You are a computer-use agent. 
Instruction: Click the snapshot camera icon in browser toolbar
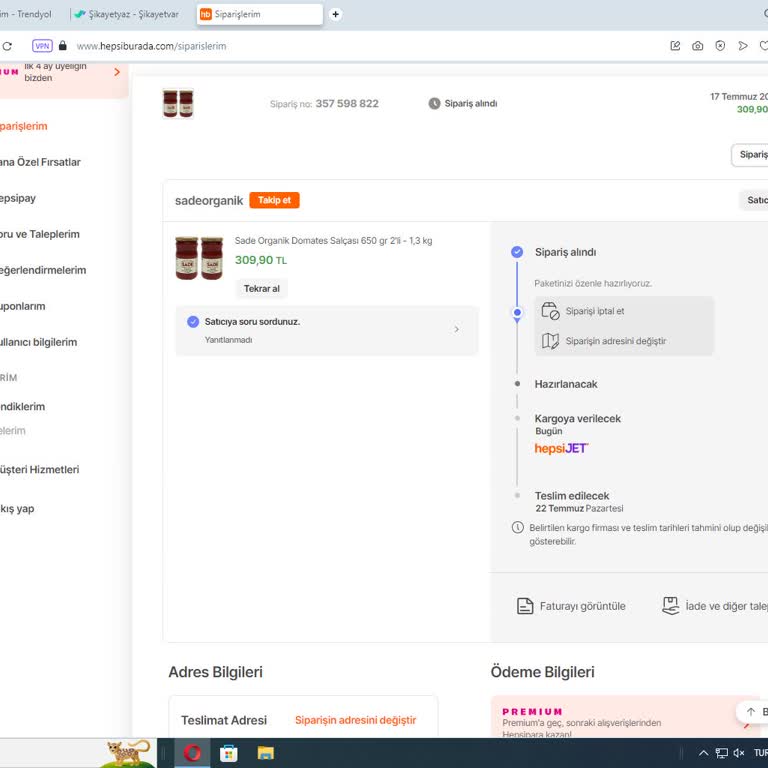697,46
